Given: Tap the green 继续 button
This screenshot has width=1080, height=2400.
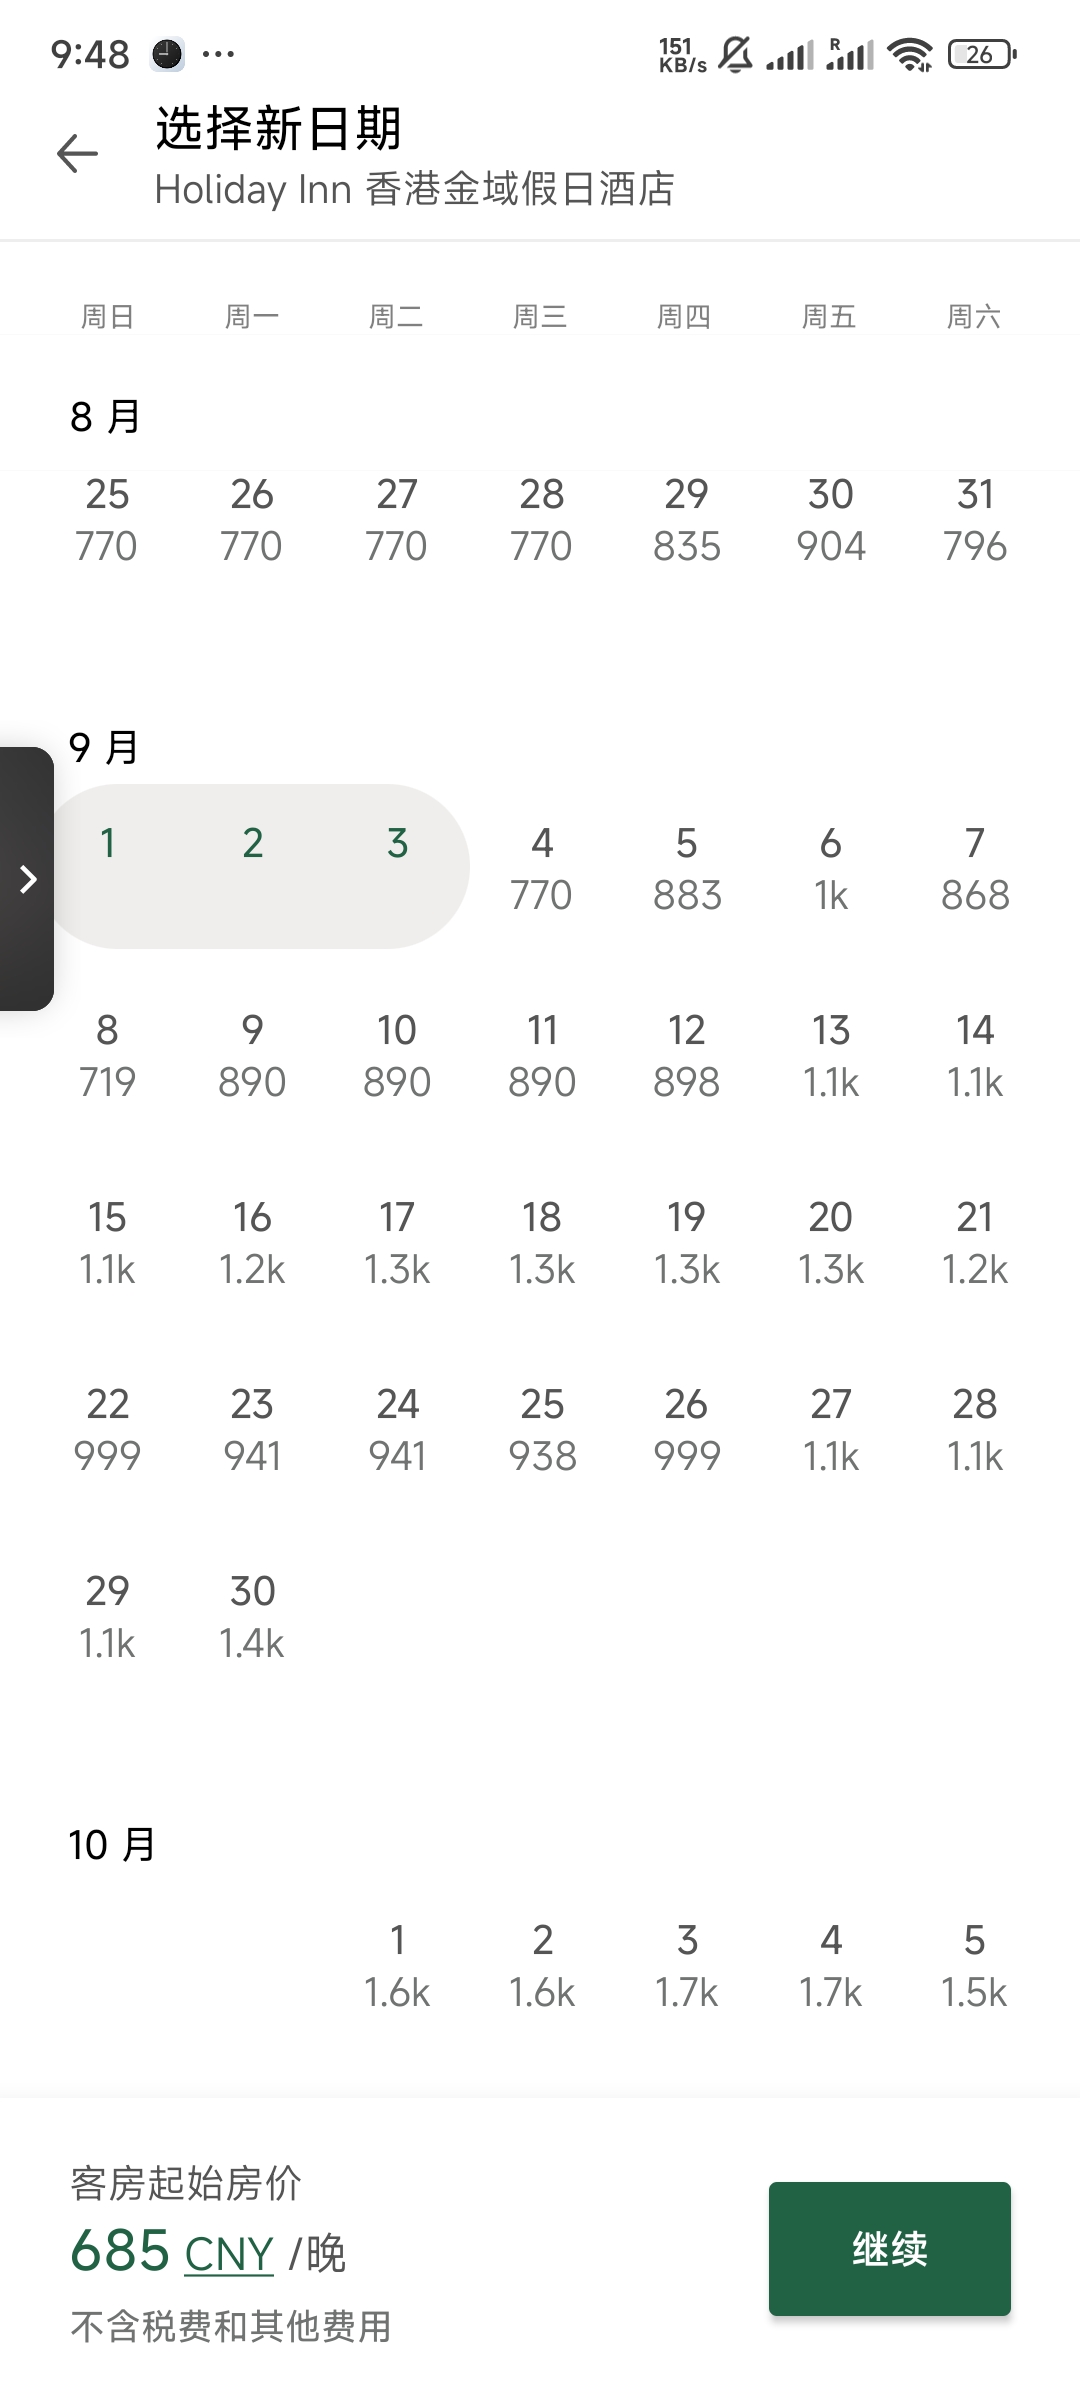Looking at the screenshot, I should [x=889, y=2249].
